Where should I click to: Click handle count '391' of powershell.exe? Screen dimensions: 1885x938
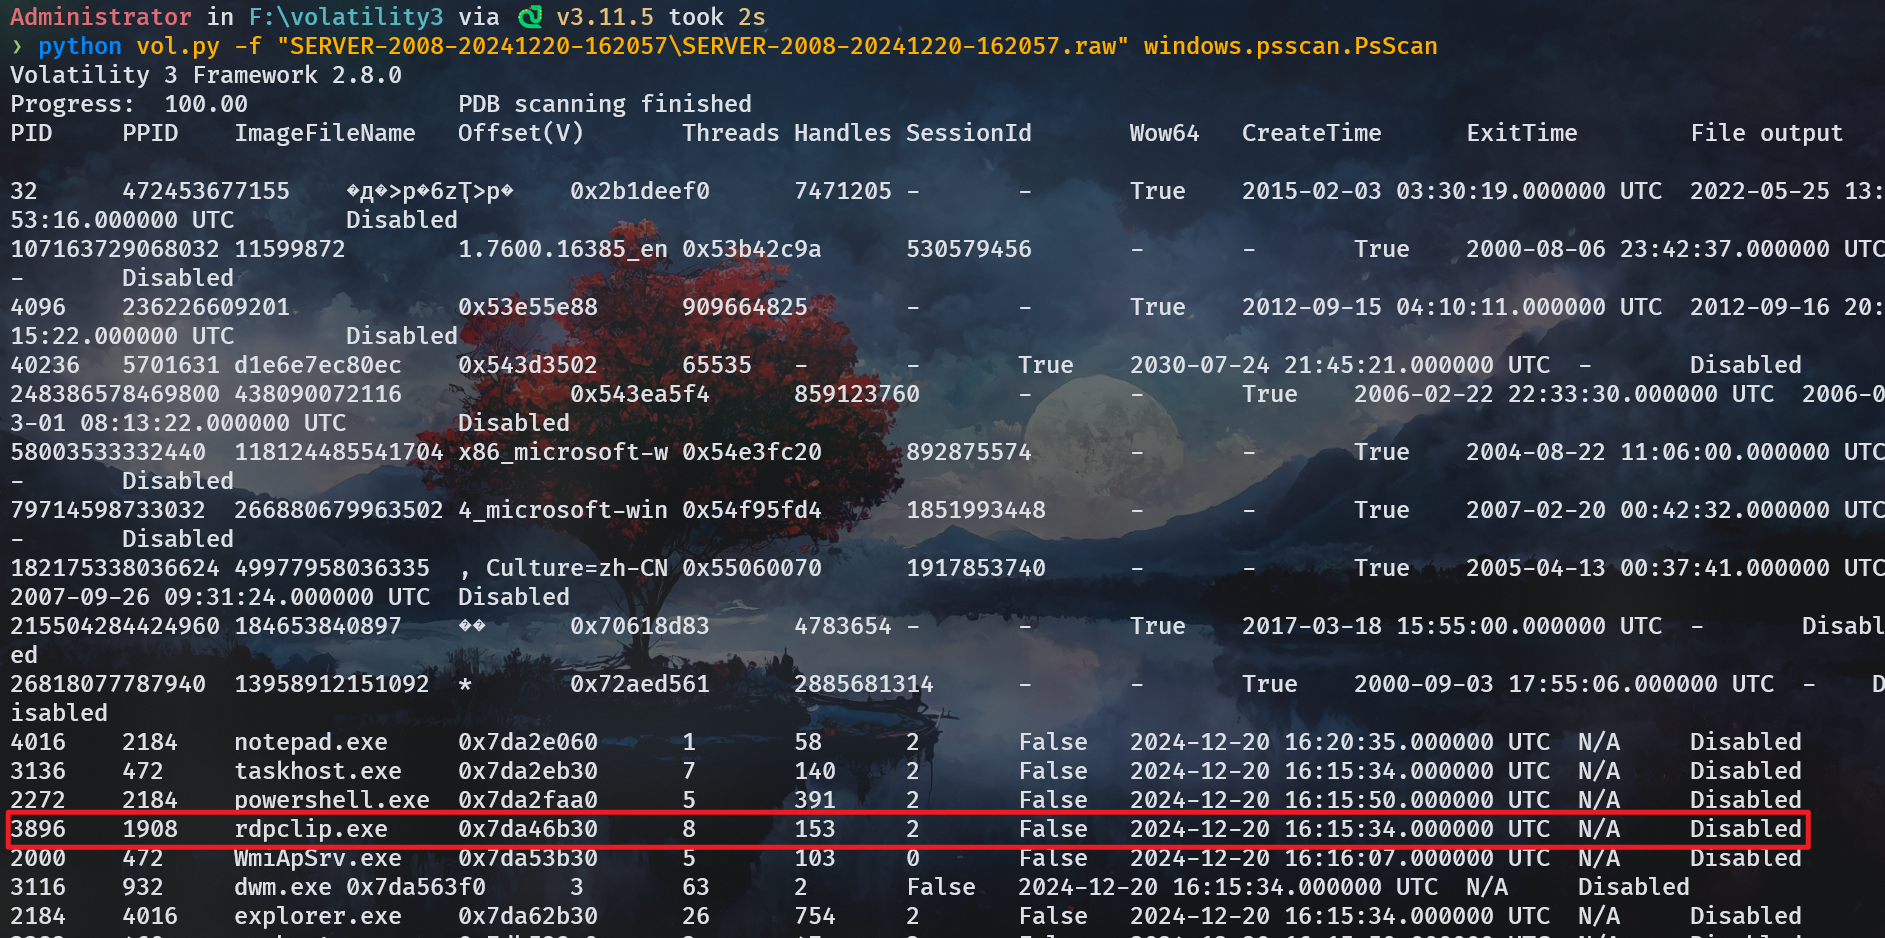tap(815, 800)
